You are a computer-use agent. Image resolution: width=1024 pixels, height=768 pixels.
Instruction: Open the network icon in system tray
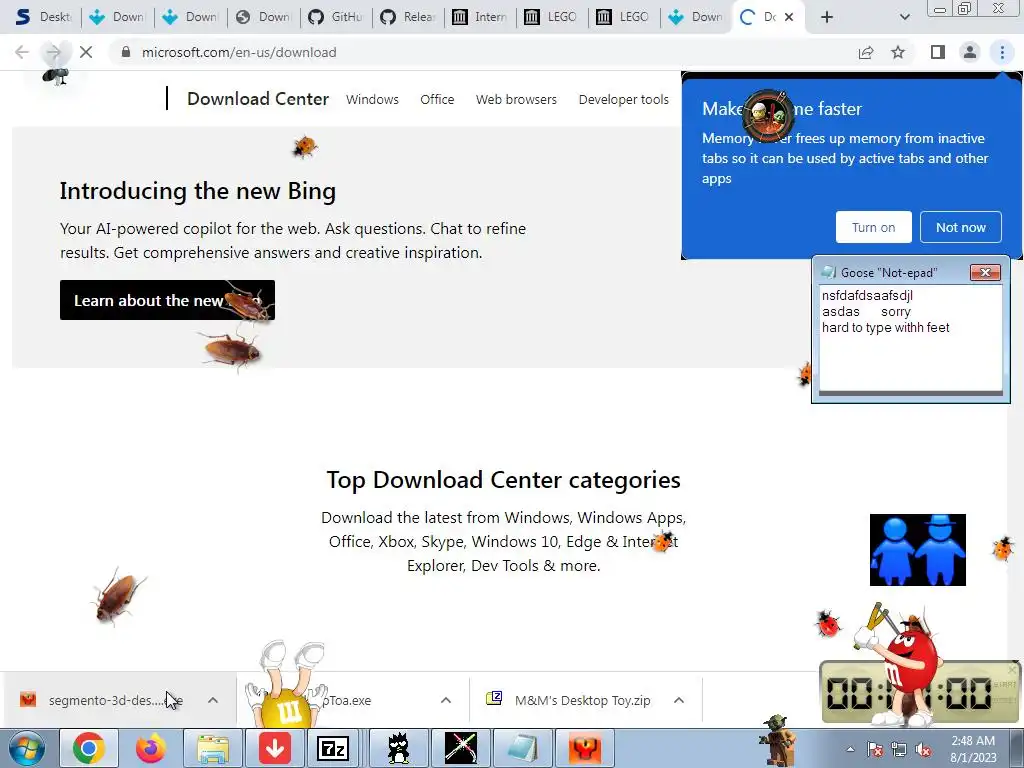point(899,750)
